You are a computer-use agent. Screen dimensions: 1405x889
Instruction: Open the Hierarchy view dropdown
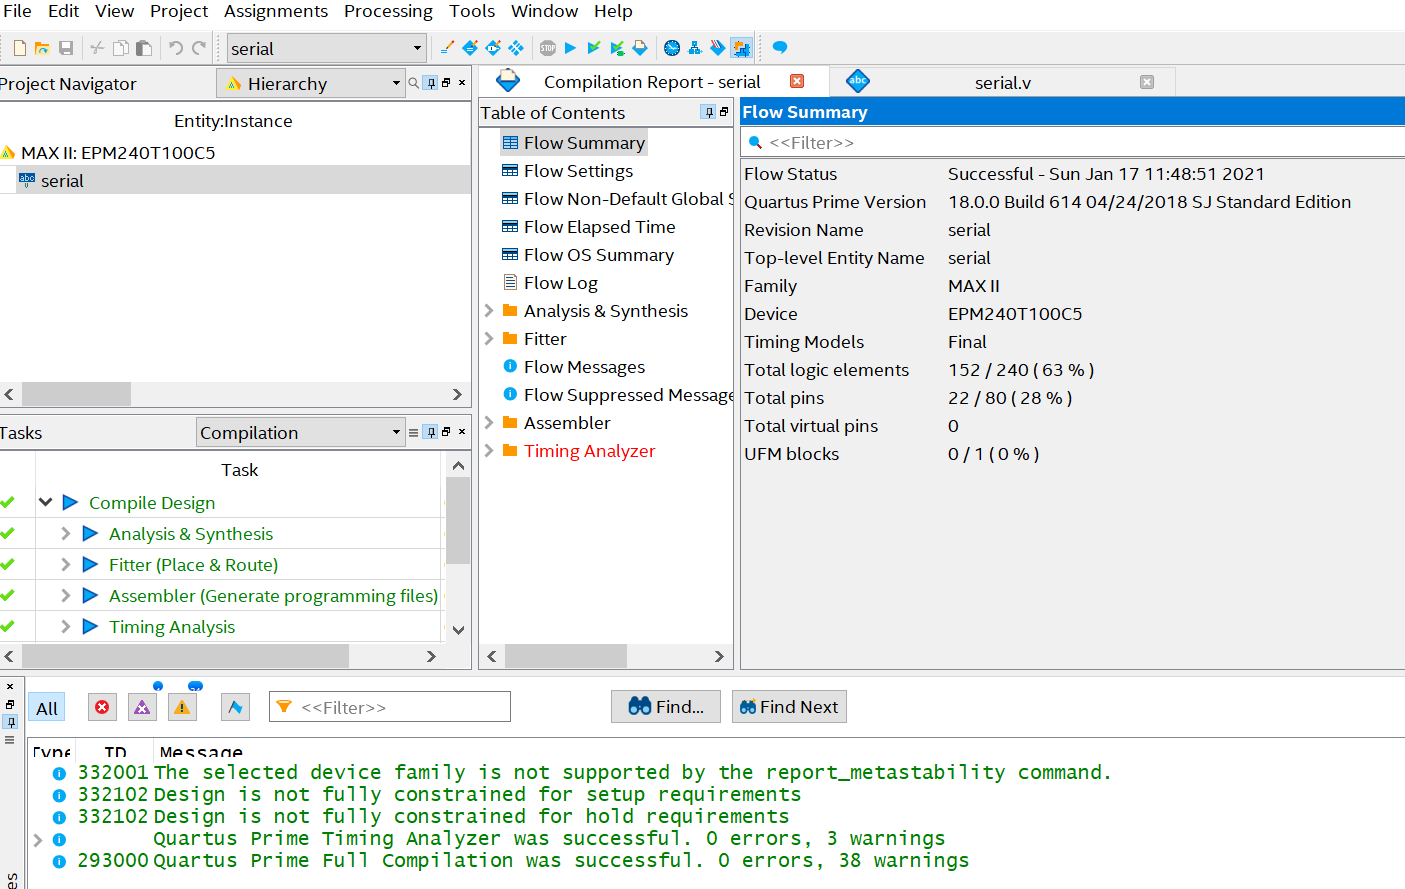pyautogui.click(x=312, y=83)
